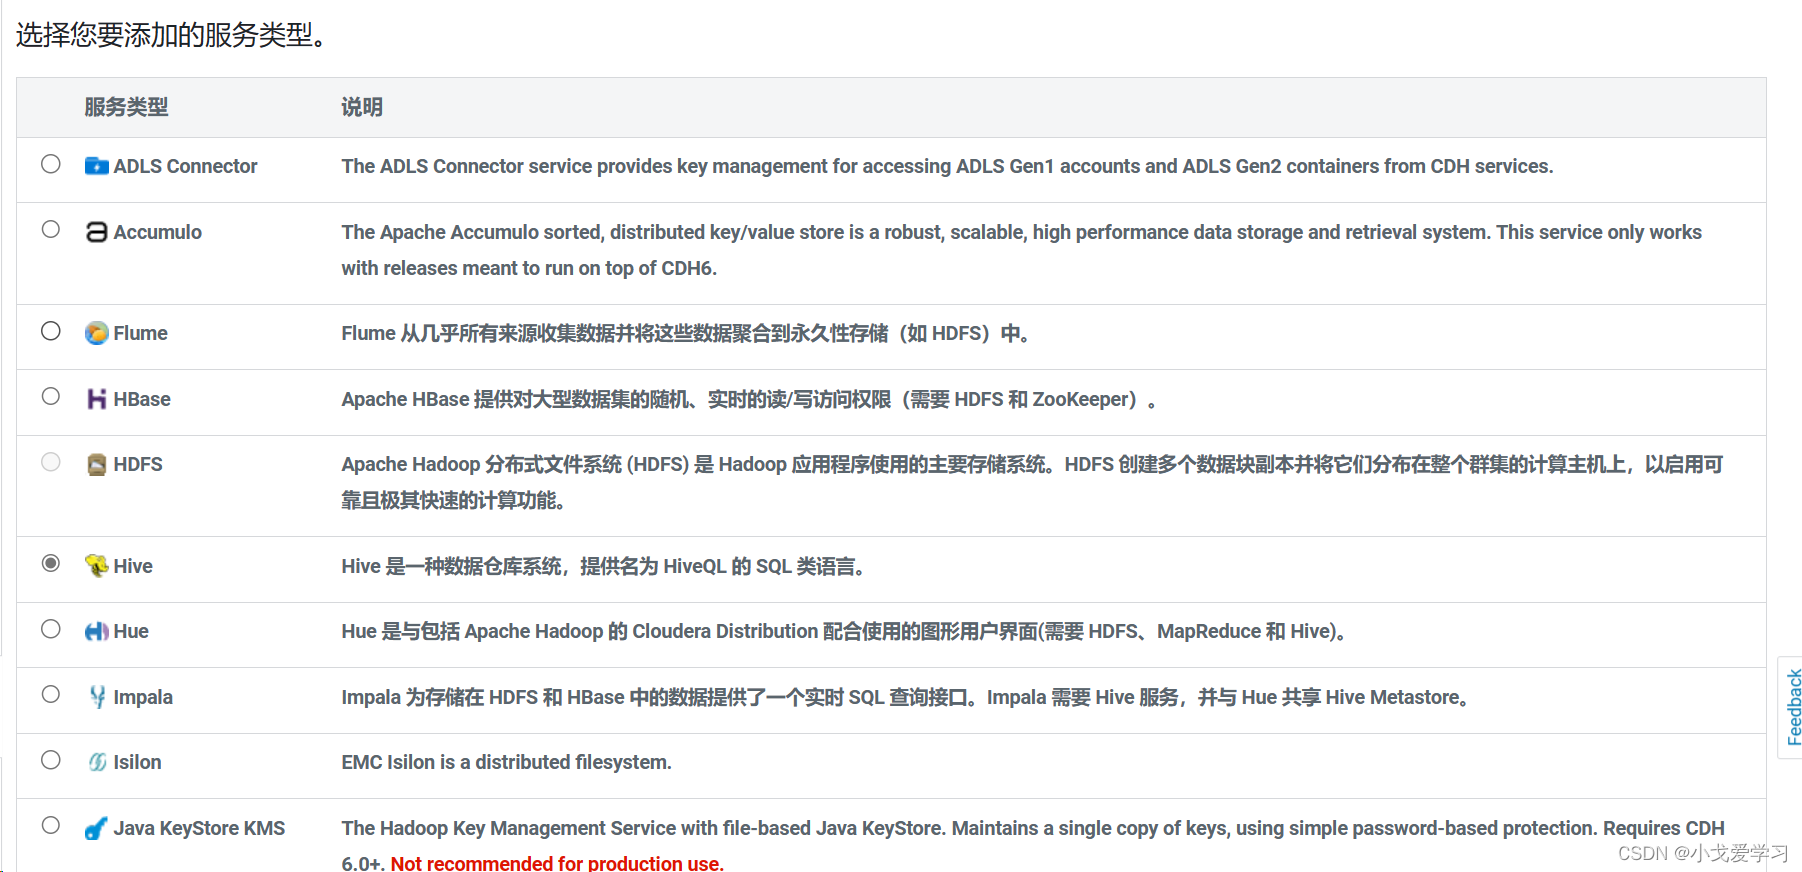Select the Hue radio button
The image size is (1802, 872).
pyautogui.click(x=51, y=629)
